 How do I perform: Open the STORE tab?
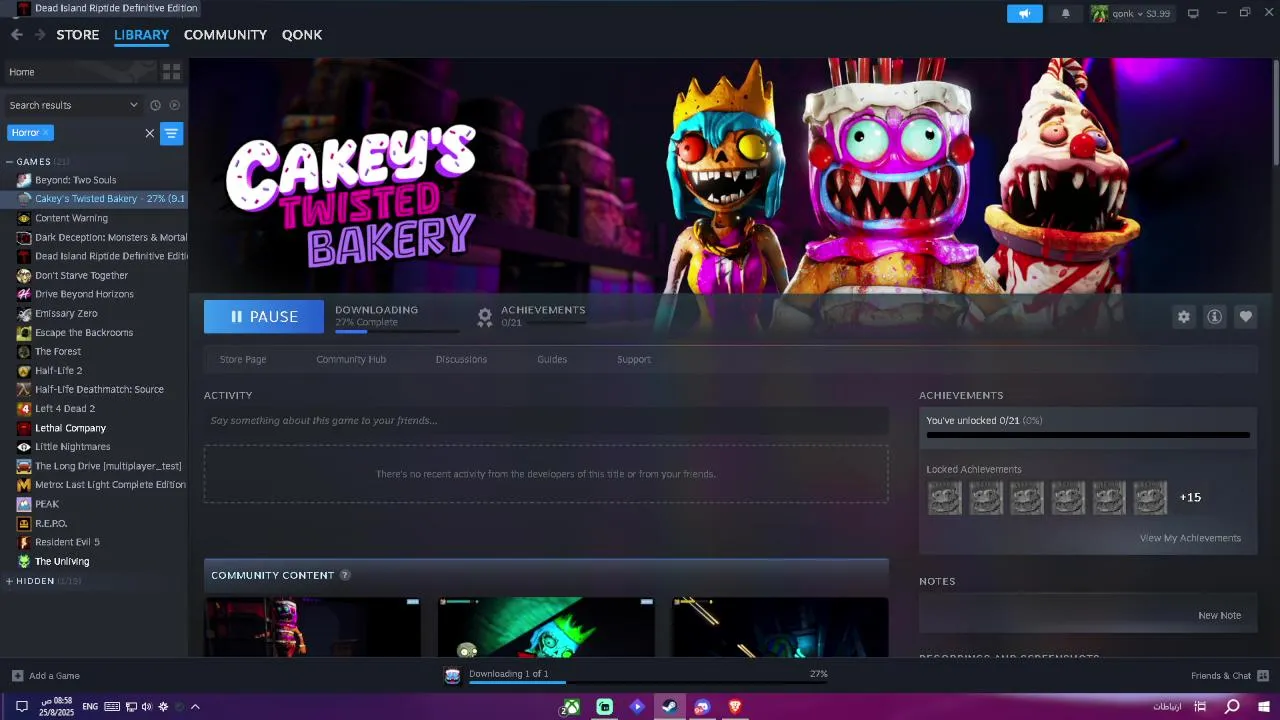coord(77,34)
